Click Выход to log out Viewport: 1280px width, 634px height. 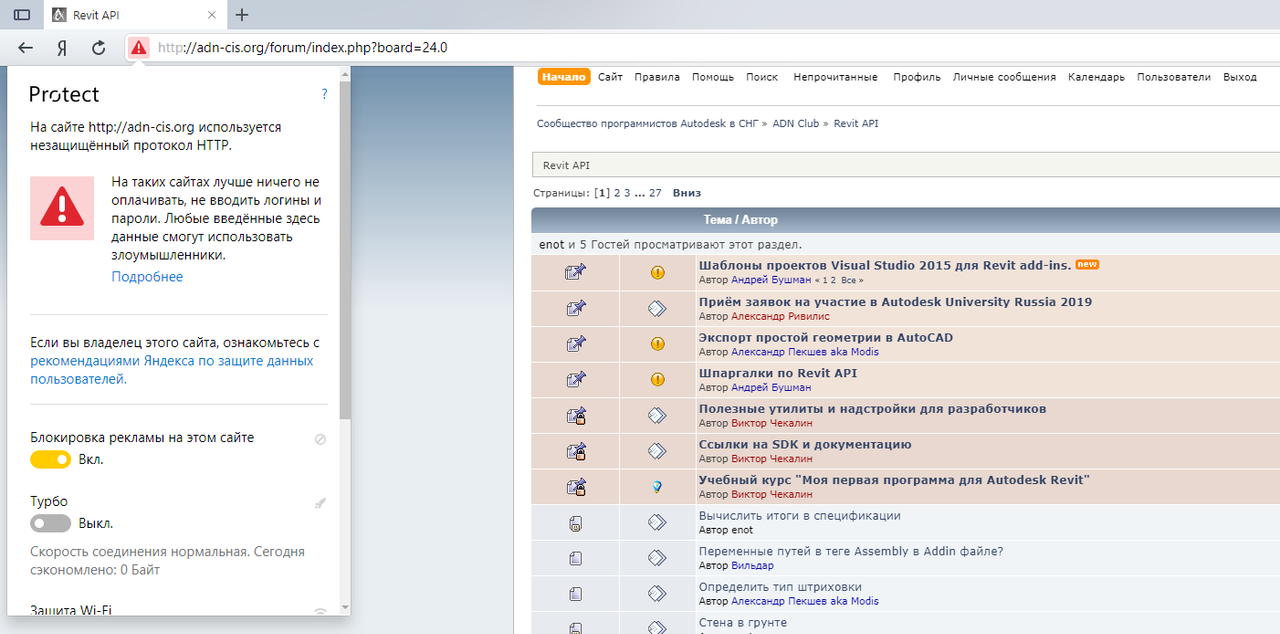coord(1240,77)
